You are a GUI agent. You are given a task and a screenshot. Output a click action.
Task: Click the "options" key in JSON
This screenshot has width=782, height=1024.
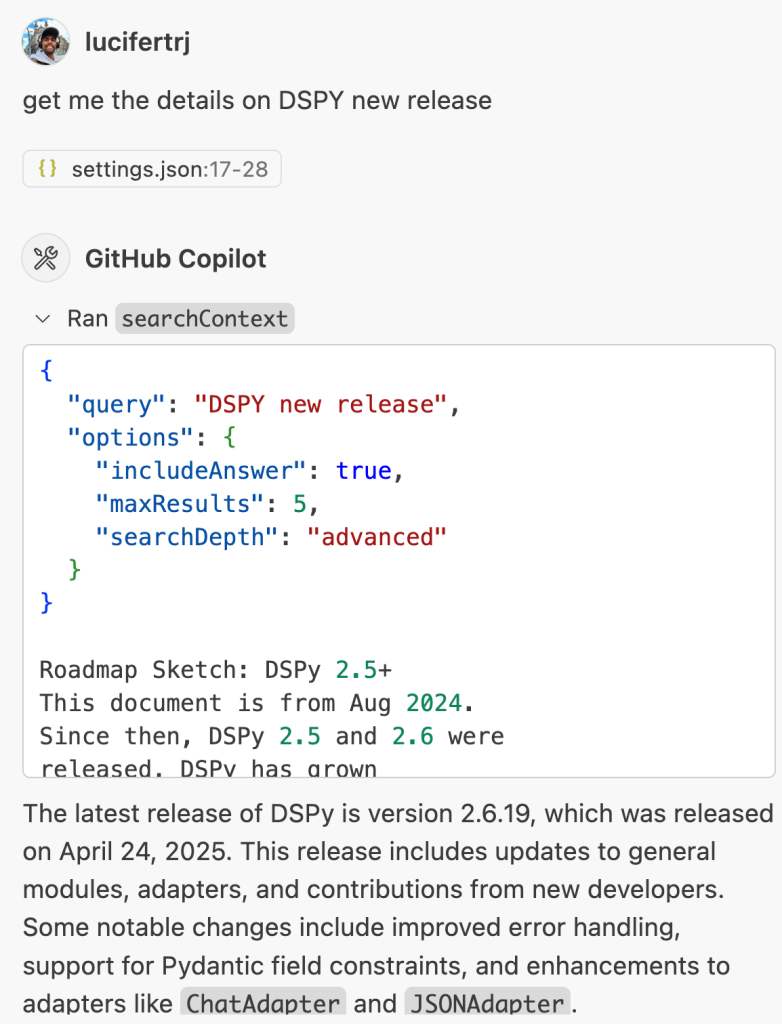coord(131,438)
